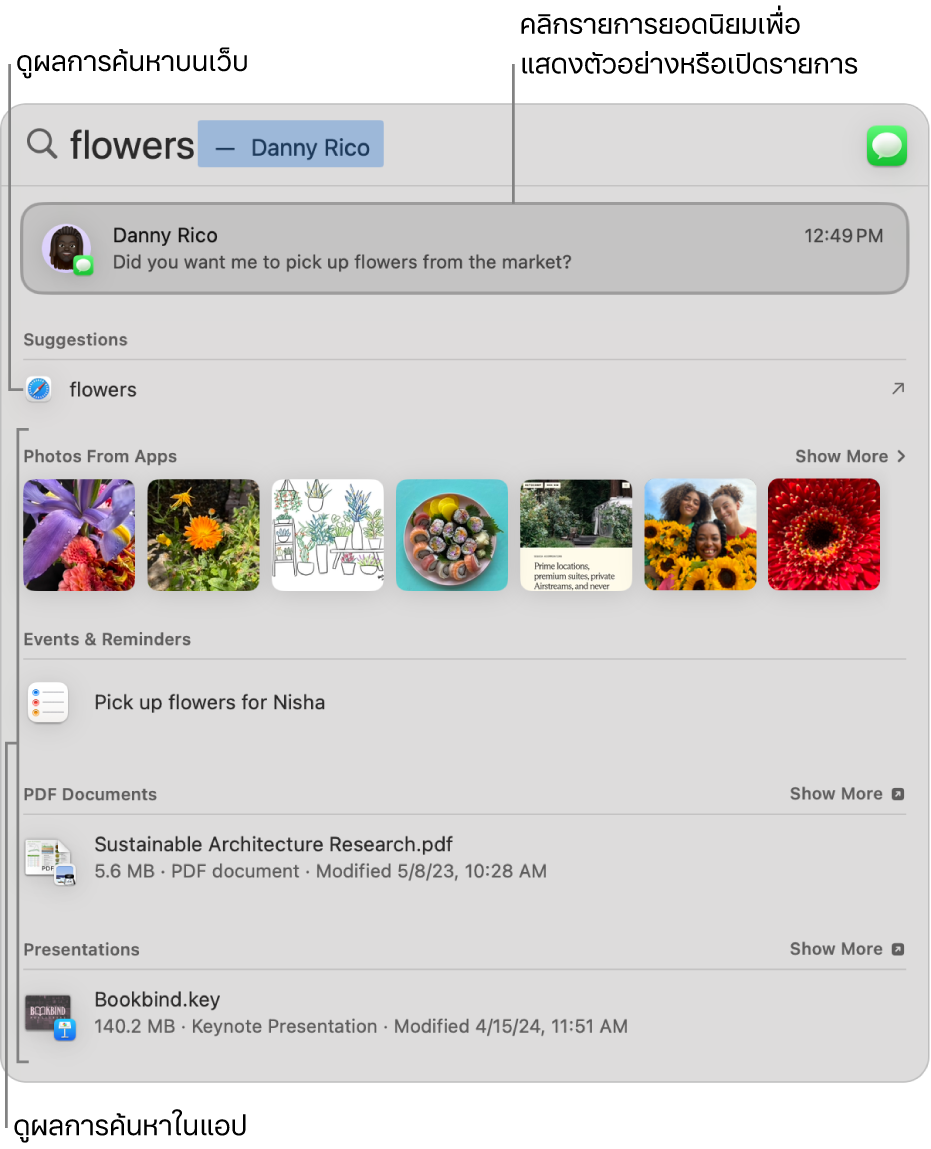Image resolution: width=931 pixels, height=1149 pixels.
Task: Open the potted plants drawing thumbnail
Action: click(x=327, y=535)
